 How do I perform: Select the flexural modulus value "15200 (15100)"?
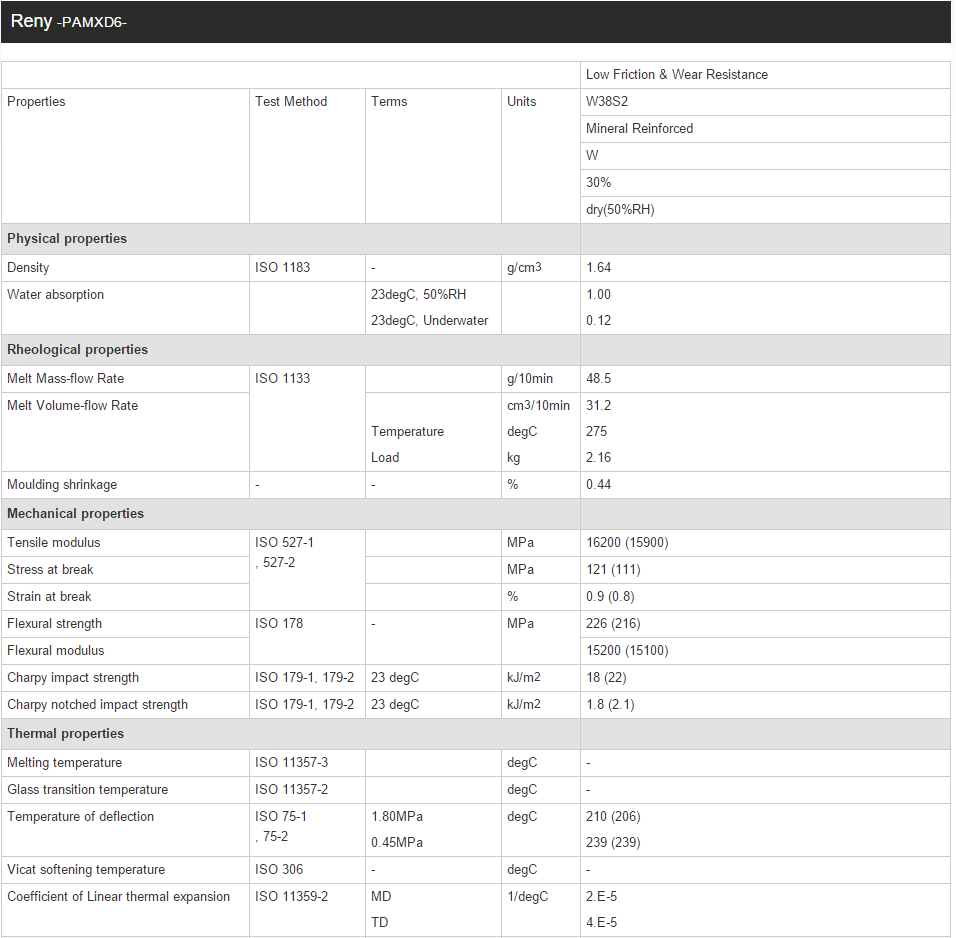coord(627,650)
